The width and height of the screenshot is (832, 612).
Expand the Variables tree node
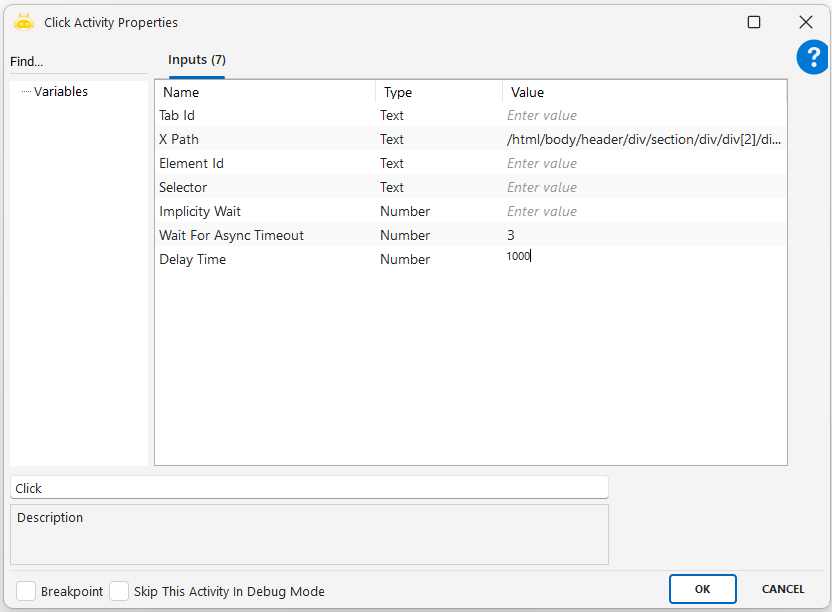(60, 92)
